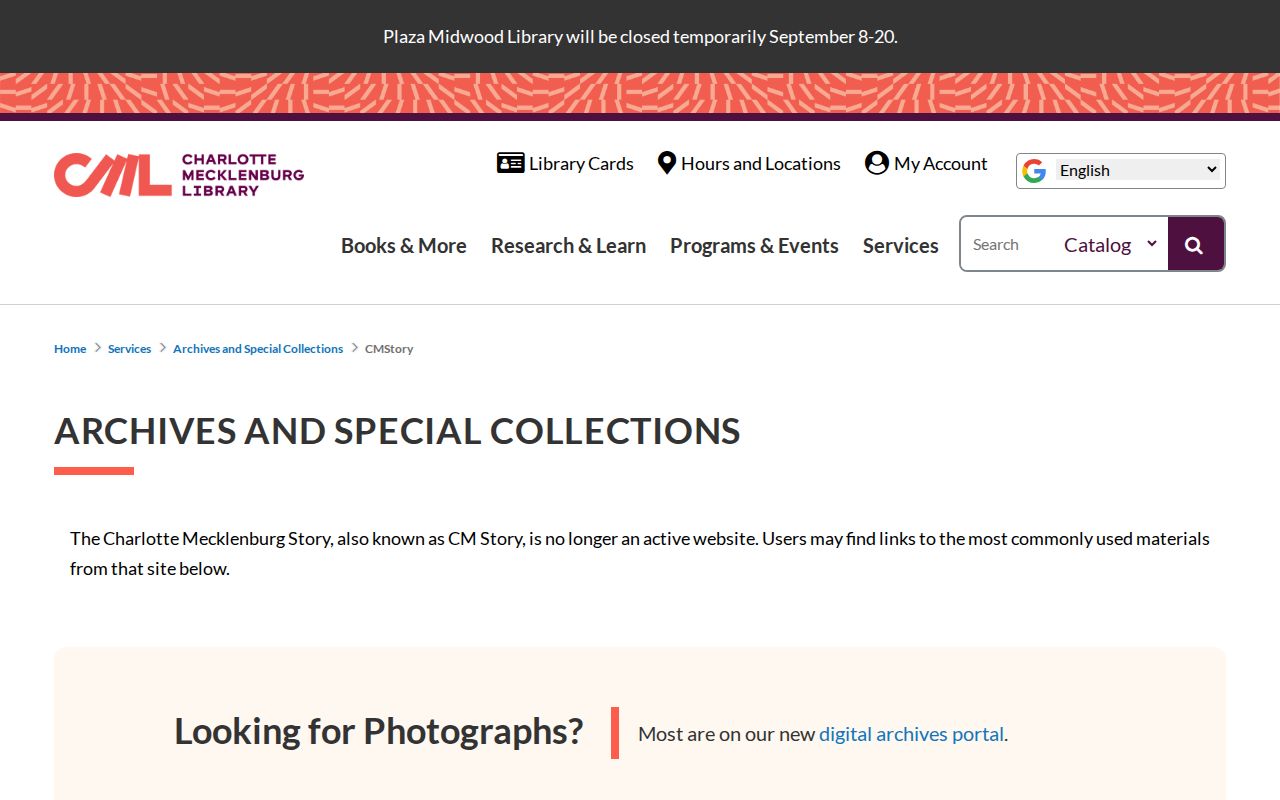
Task: Click the Google translate logo icon
Action: coord(1034,171)
